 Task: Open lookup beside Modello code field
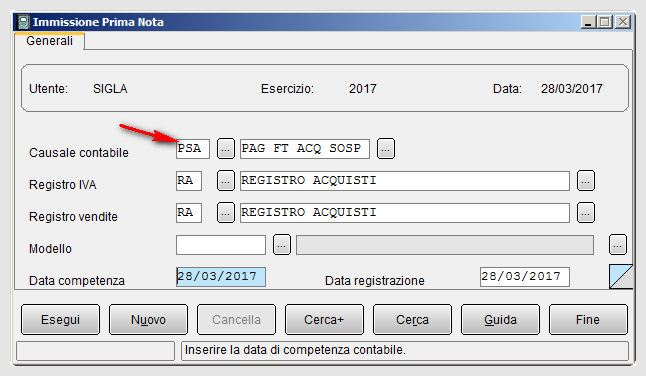click(282, 245)
